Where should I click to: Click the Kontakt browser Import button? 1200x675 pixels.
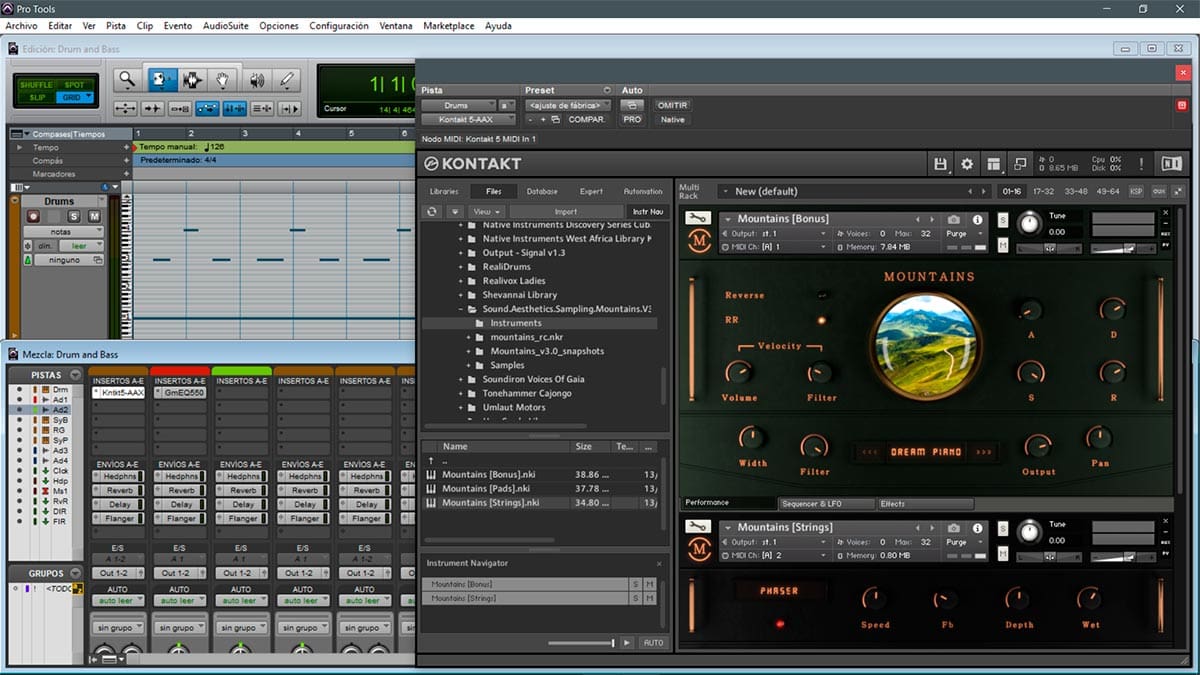click(566, 211)
